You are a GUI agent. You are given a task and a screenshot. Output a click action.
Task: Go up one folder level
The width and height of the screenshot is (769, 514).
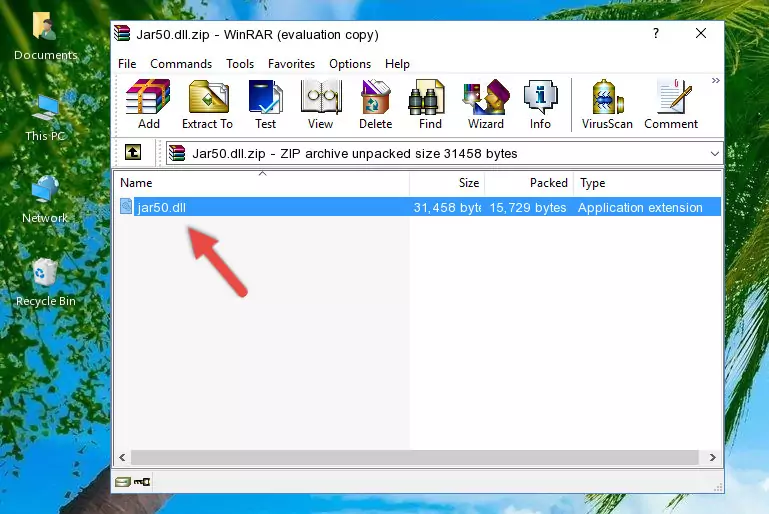[133, 153]
